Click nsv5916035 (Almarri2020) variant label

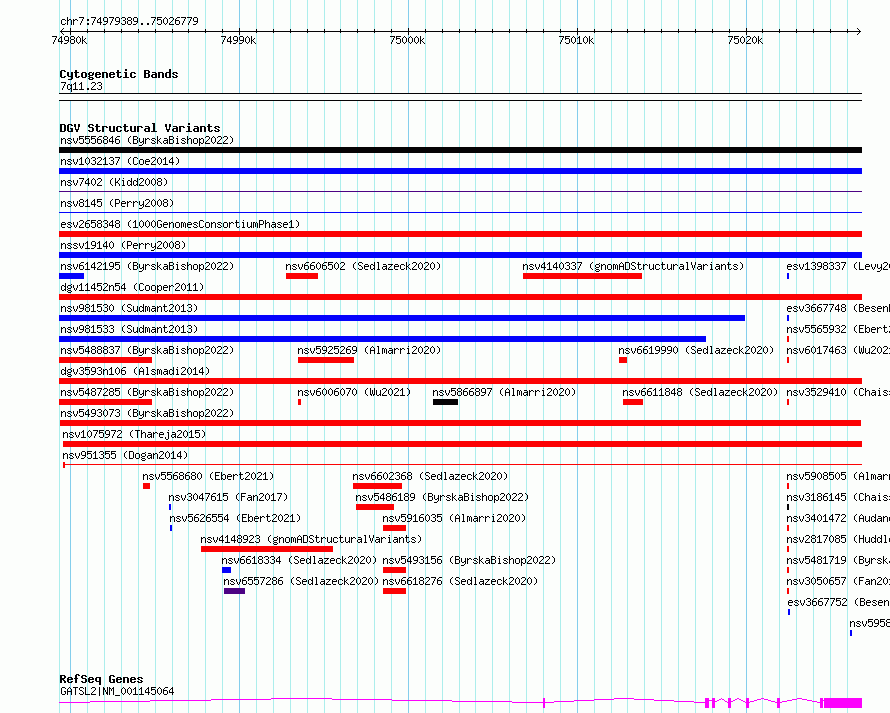pos(454,518)
